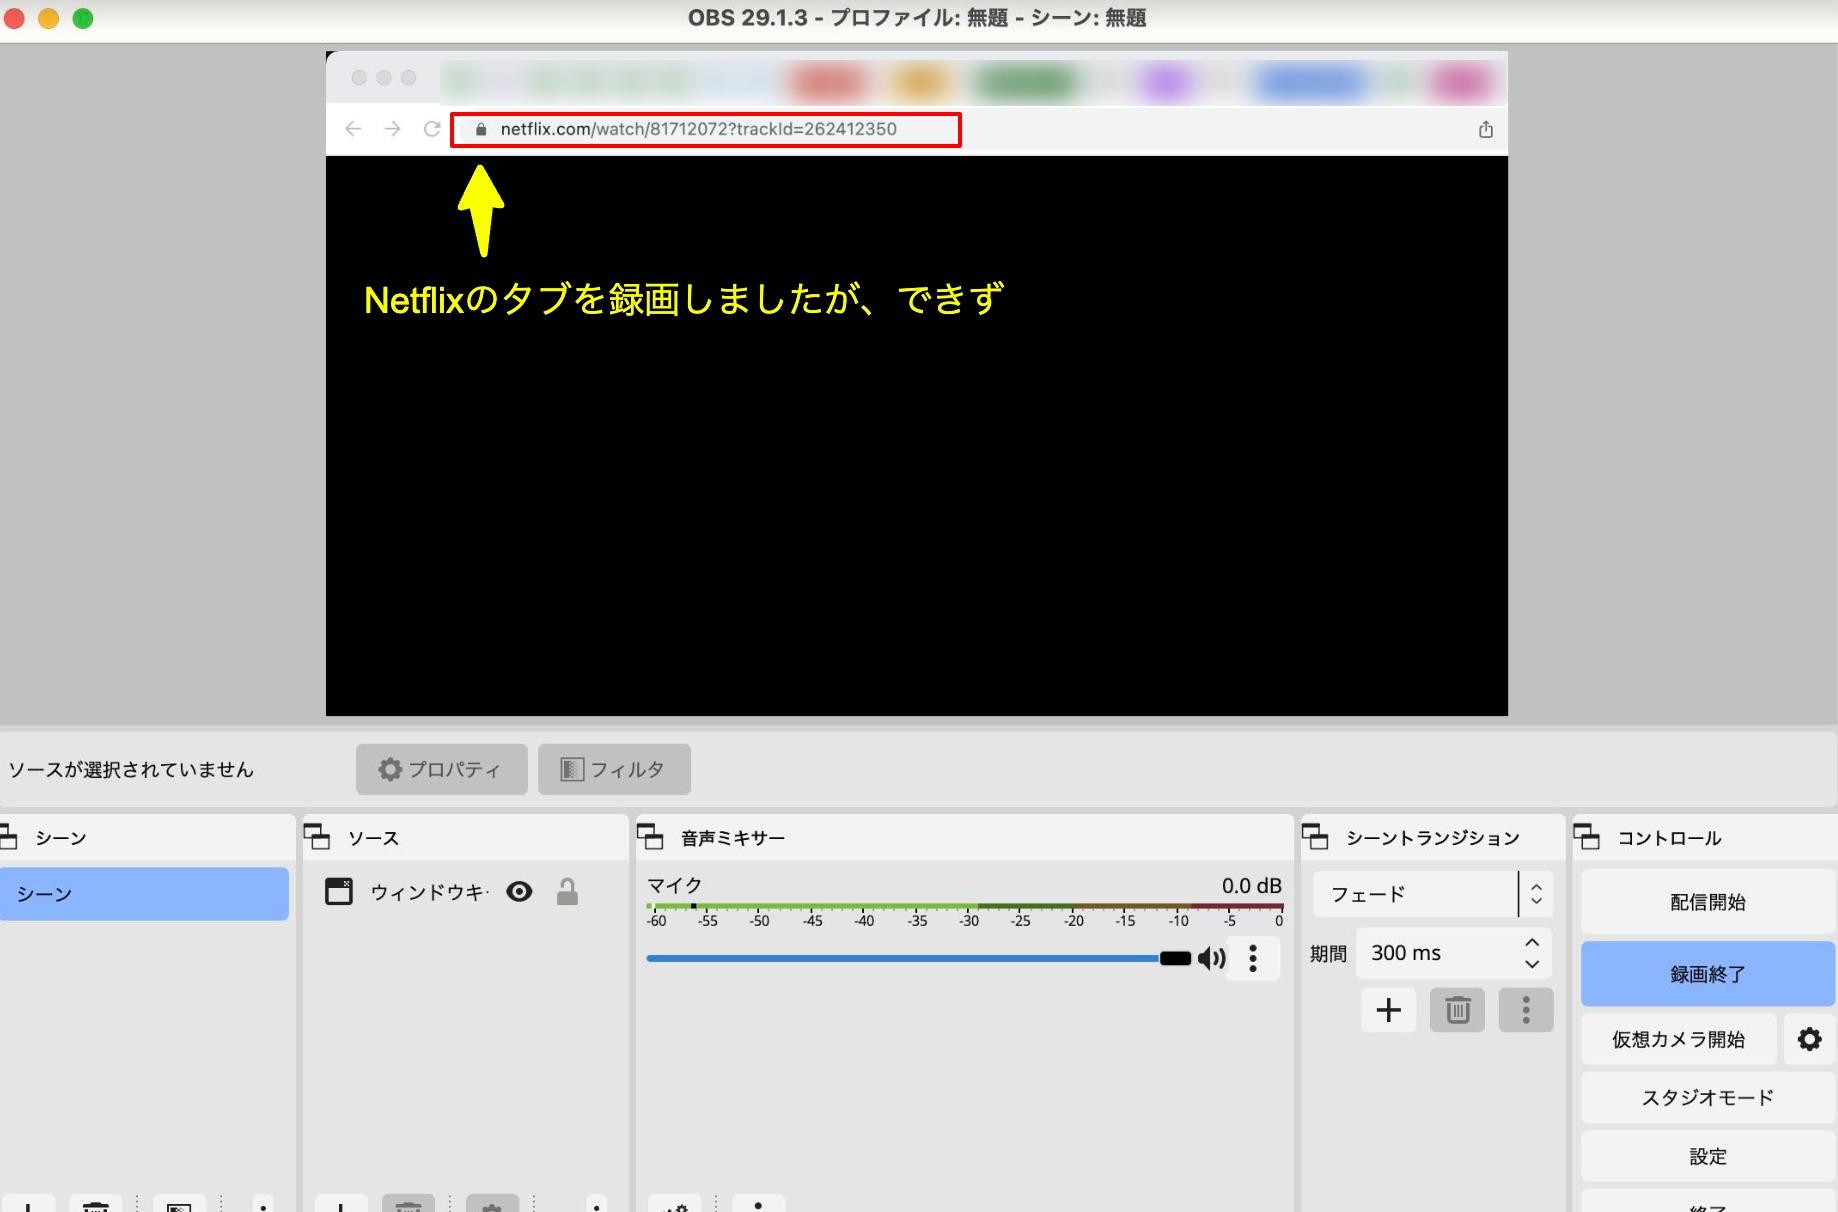
Task: Click 仮想カメラ開始 start virtual camera
Action: click(x=1678, y=1039)
